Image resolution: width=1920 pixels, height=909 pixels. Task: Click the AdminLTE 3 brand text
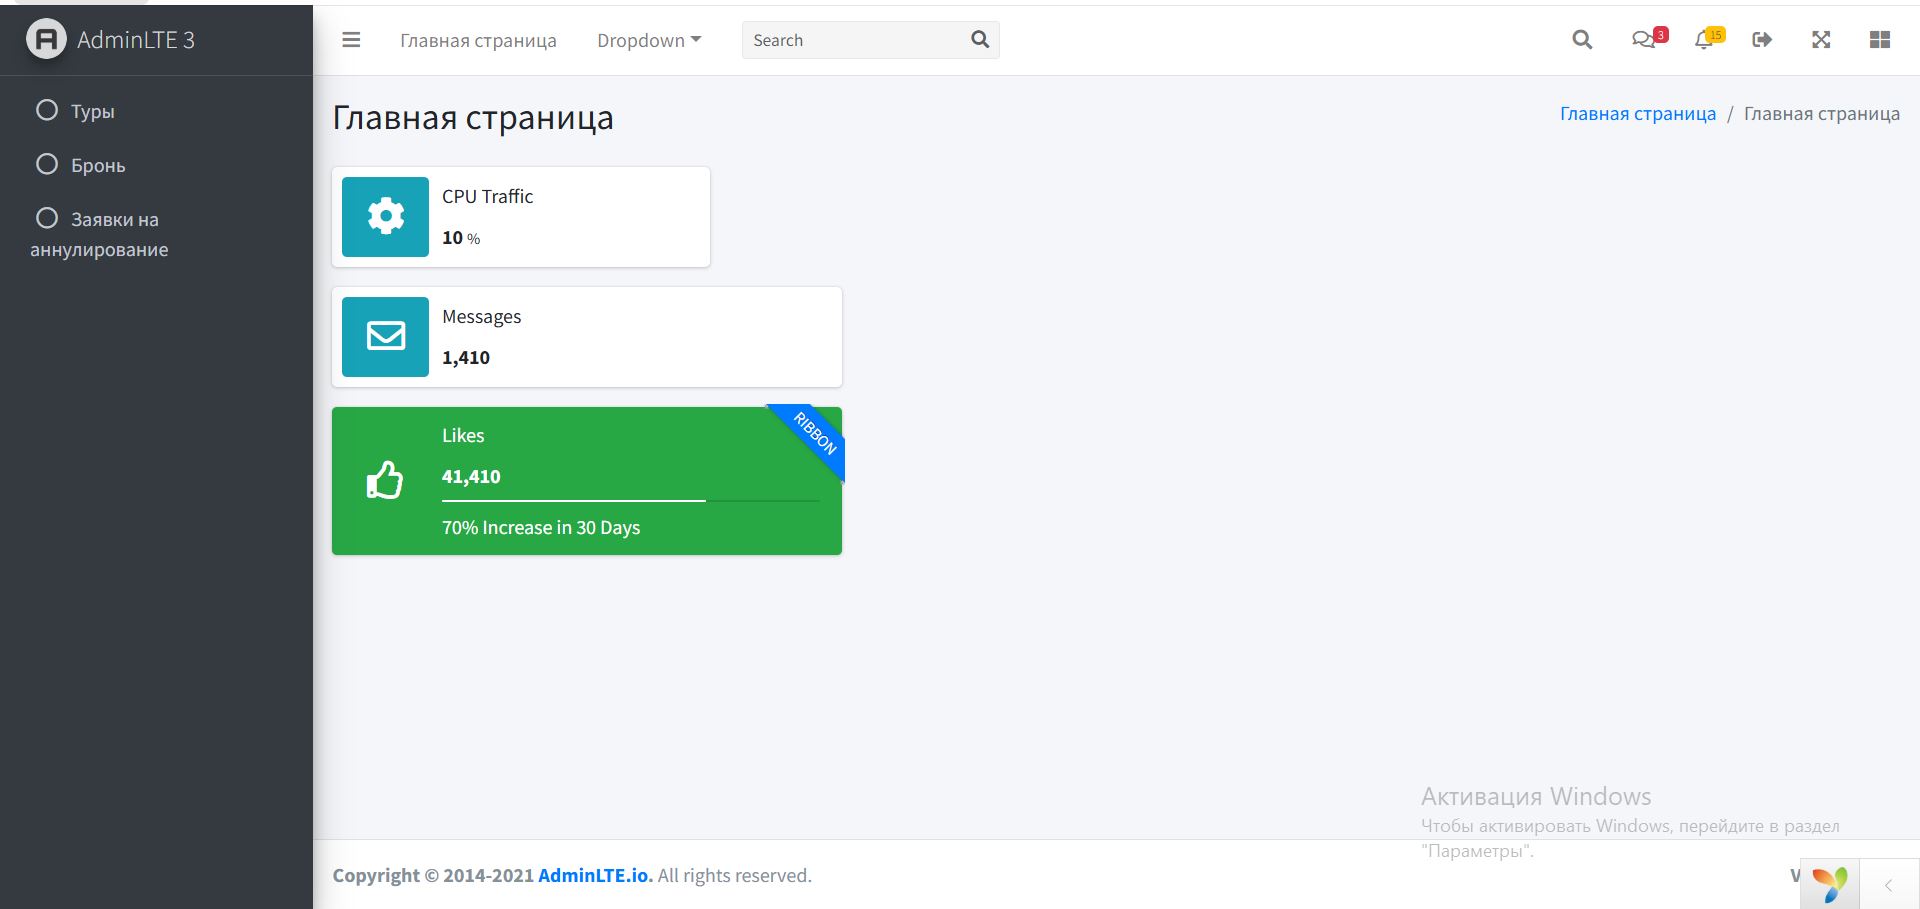(136, 40)
